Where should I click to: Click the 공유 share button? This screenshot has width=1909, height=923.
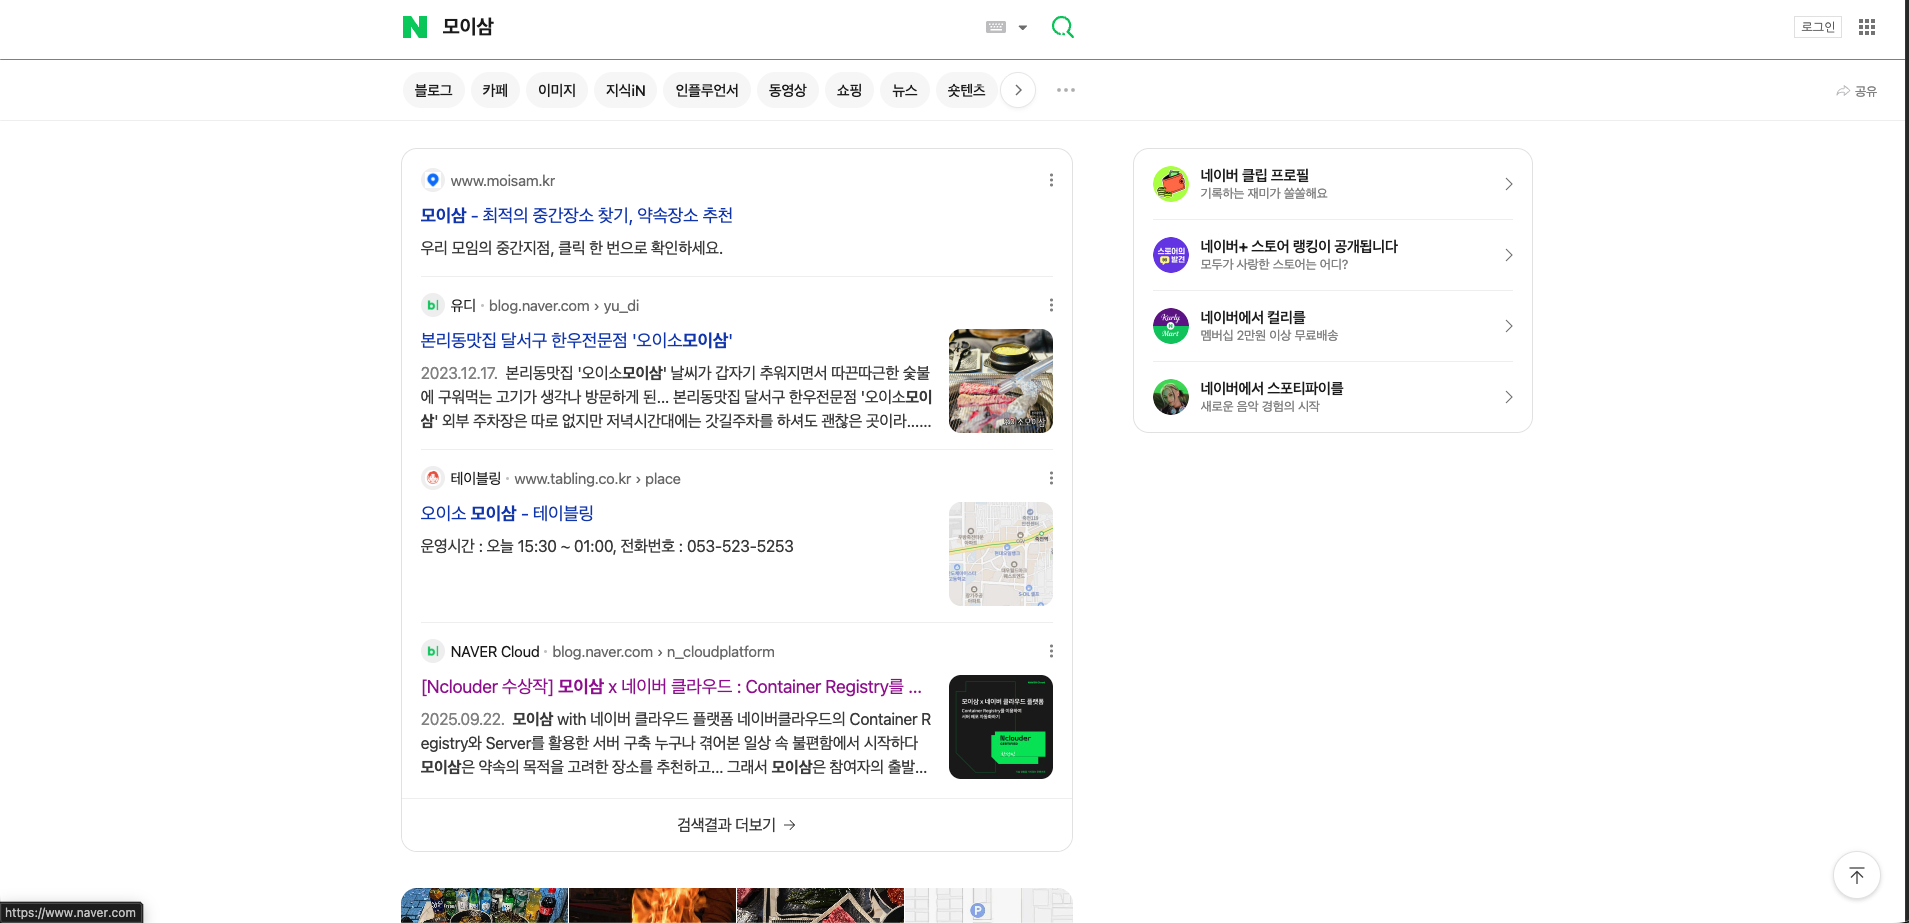(1856, 91)
